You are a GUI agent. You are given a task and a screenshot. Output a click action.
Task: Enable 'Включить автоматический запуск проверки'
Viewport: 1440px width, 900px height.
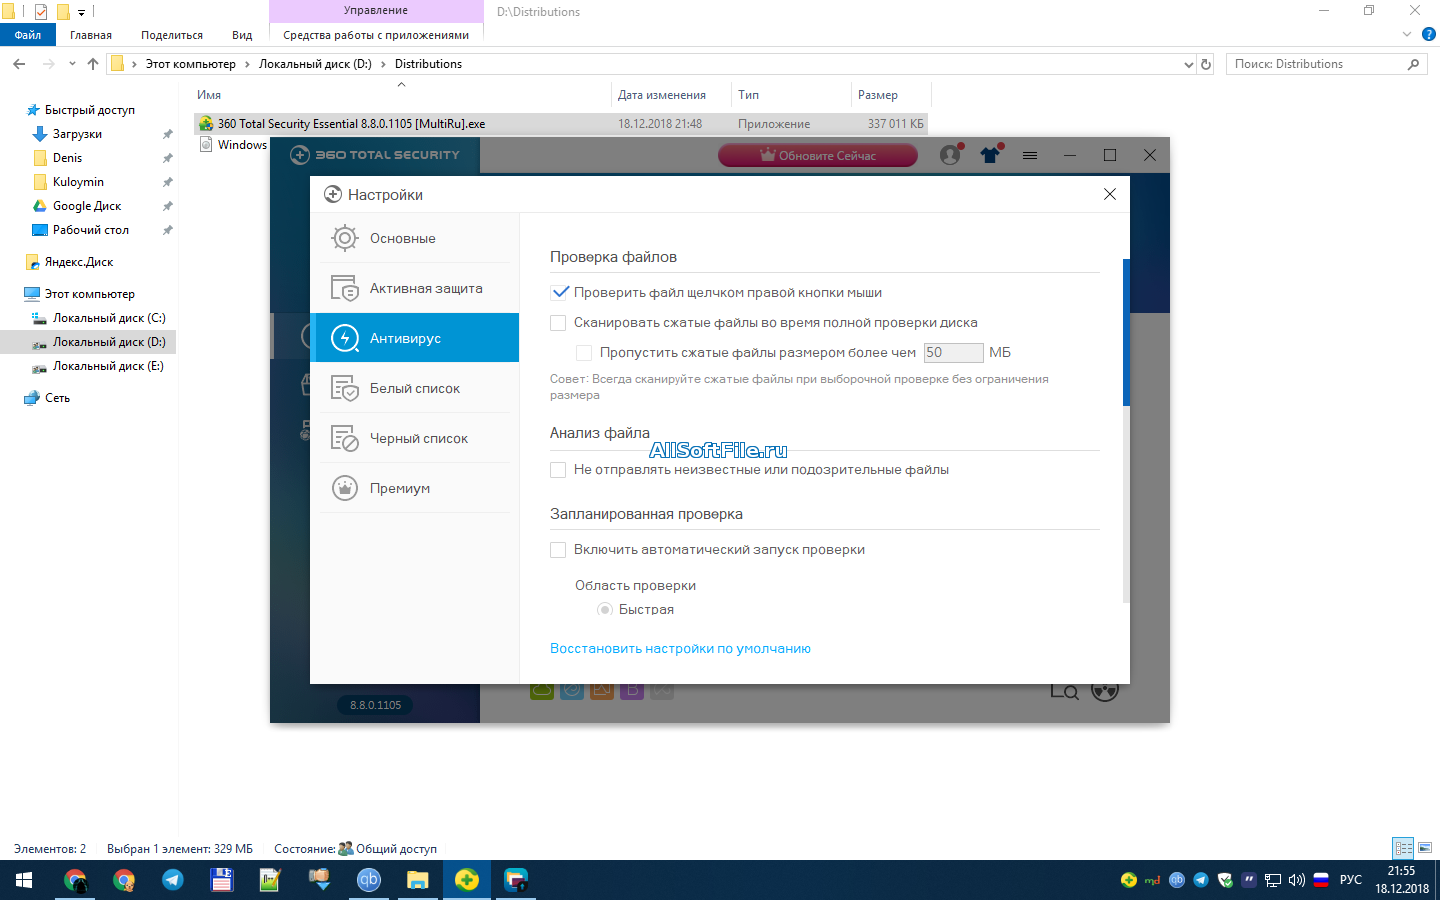pyautogui.click(x=559, y=550)
